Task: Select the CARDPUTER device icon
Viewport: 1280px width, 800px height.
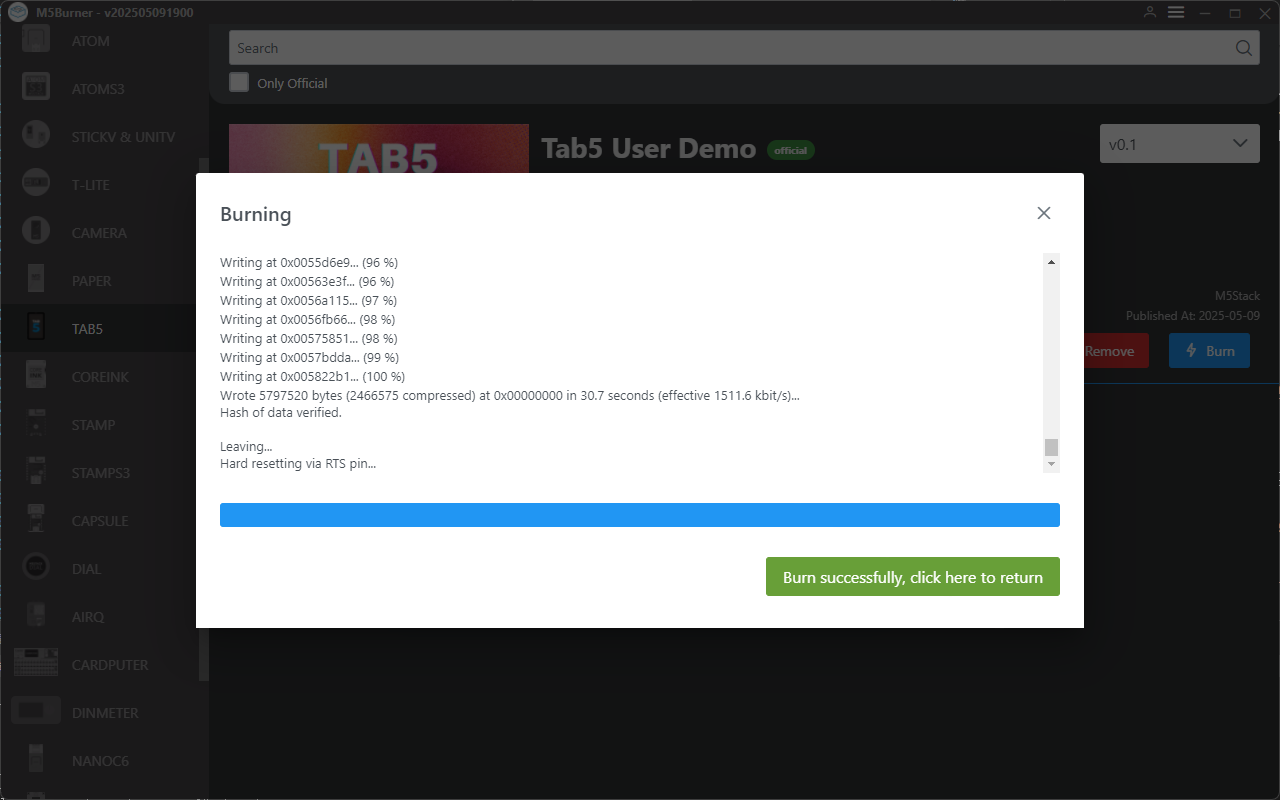Action: point(36,664)
